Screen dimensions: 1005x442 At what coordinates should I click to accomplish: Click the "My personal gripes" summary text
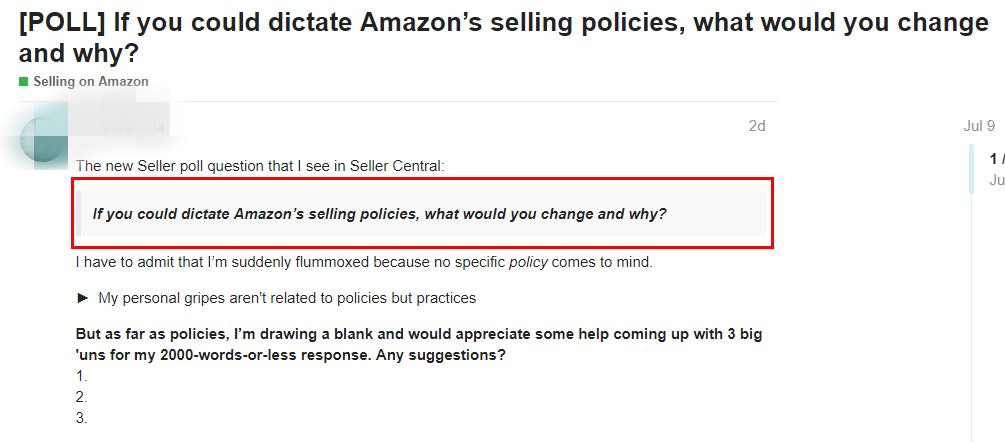pos(287,298)
